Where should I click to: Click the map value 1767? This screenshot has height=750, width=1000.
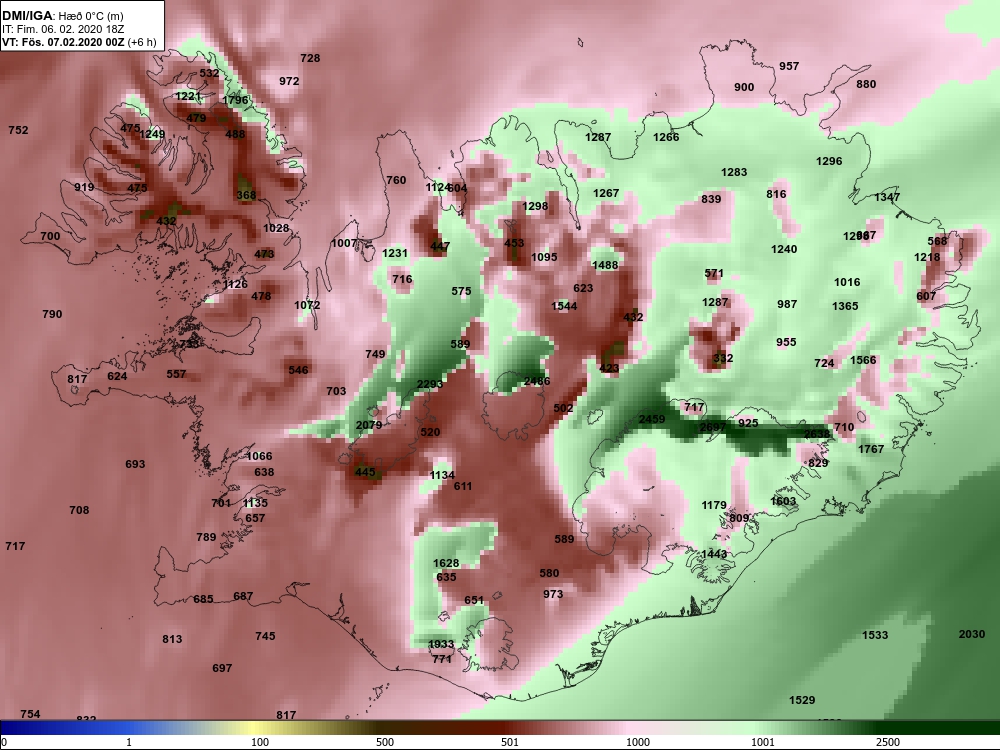(871, 449)
